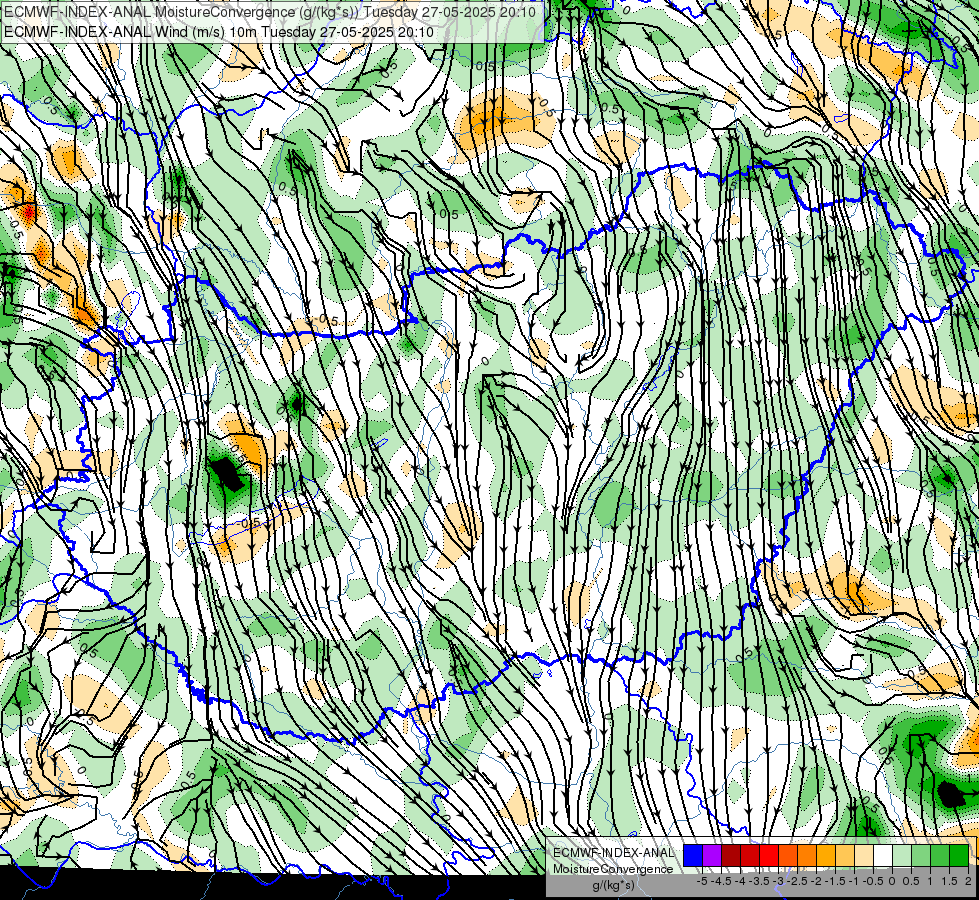Pick the palest green legend swatch
The height and width of the screenshot is (900, 979).
[x=902, y=855]
